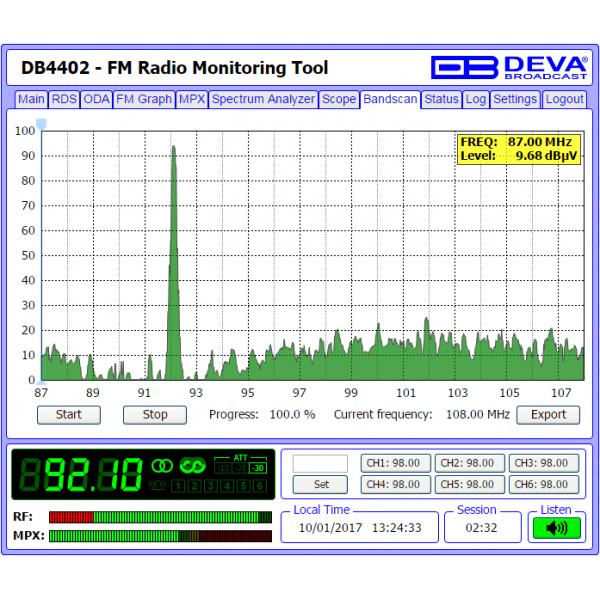The width and height of the screenshot is (600, 600).
Task: Open the MPX tab
Action: pos(192,99)
